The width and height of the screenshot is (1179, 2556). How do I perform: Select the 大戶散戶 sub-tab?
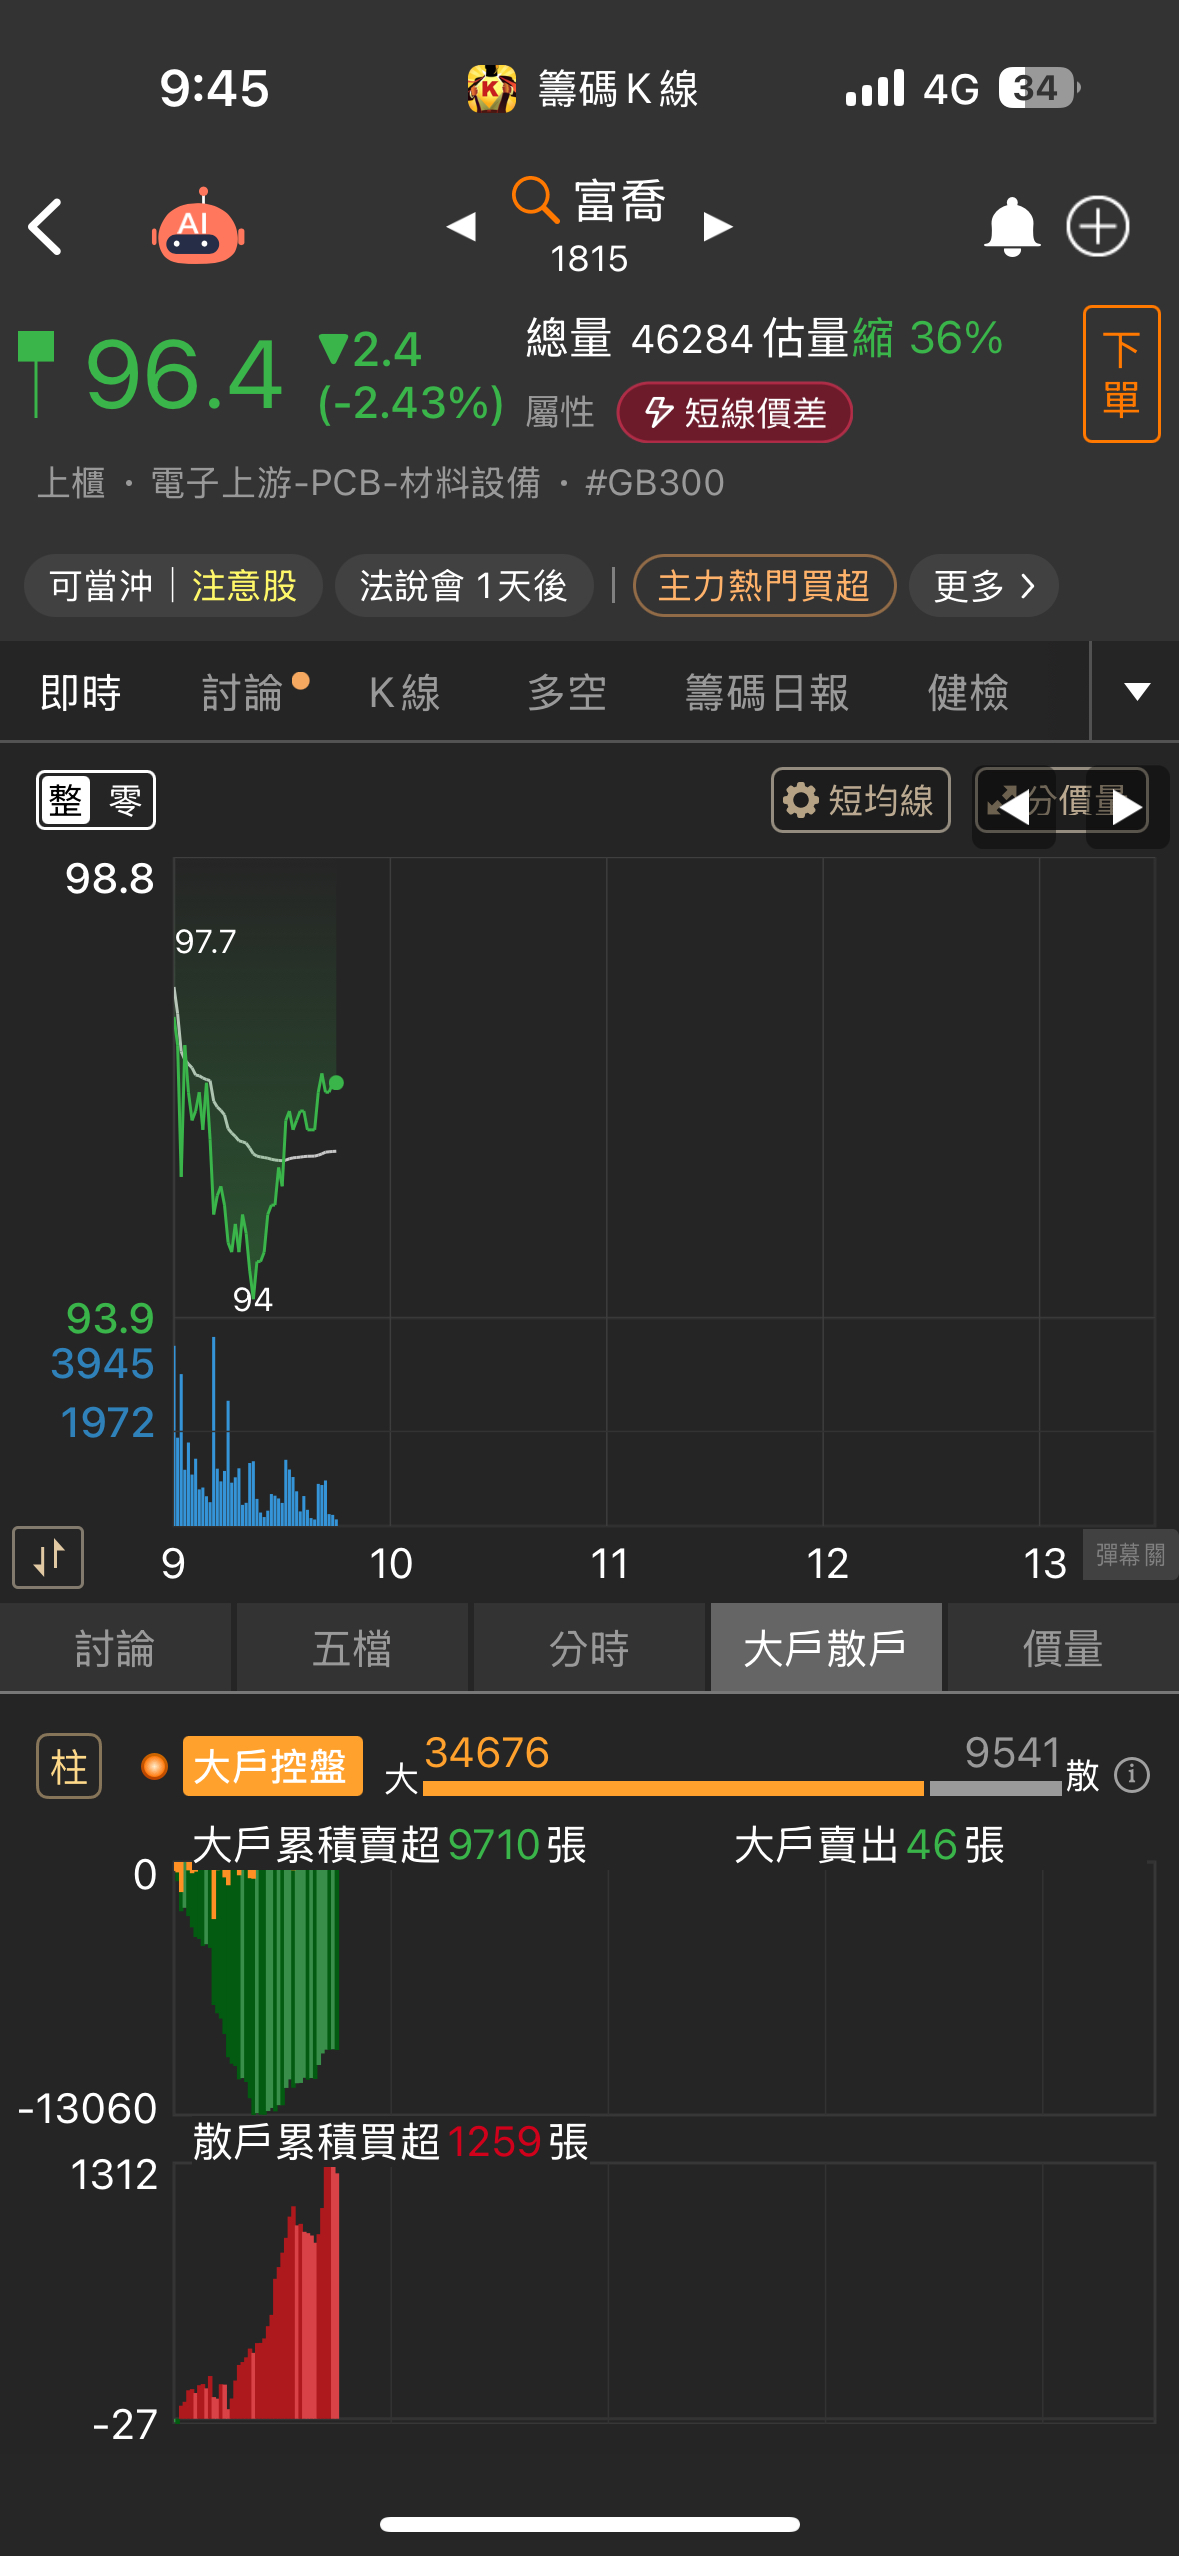coord(826,1648)
